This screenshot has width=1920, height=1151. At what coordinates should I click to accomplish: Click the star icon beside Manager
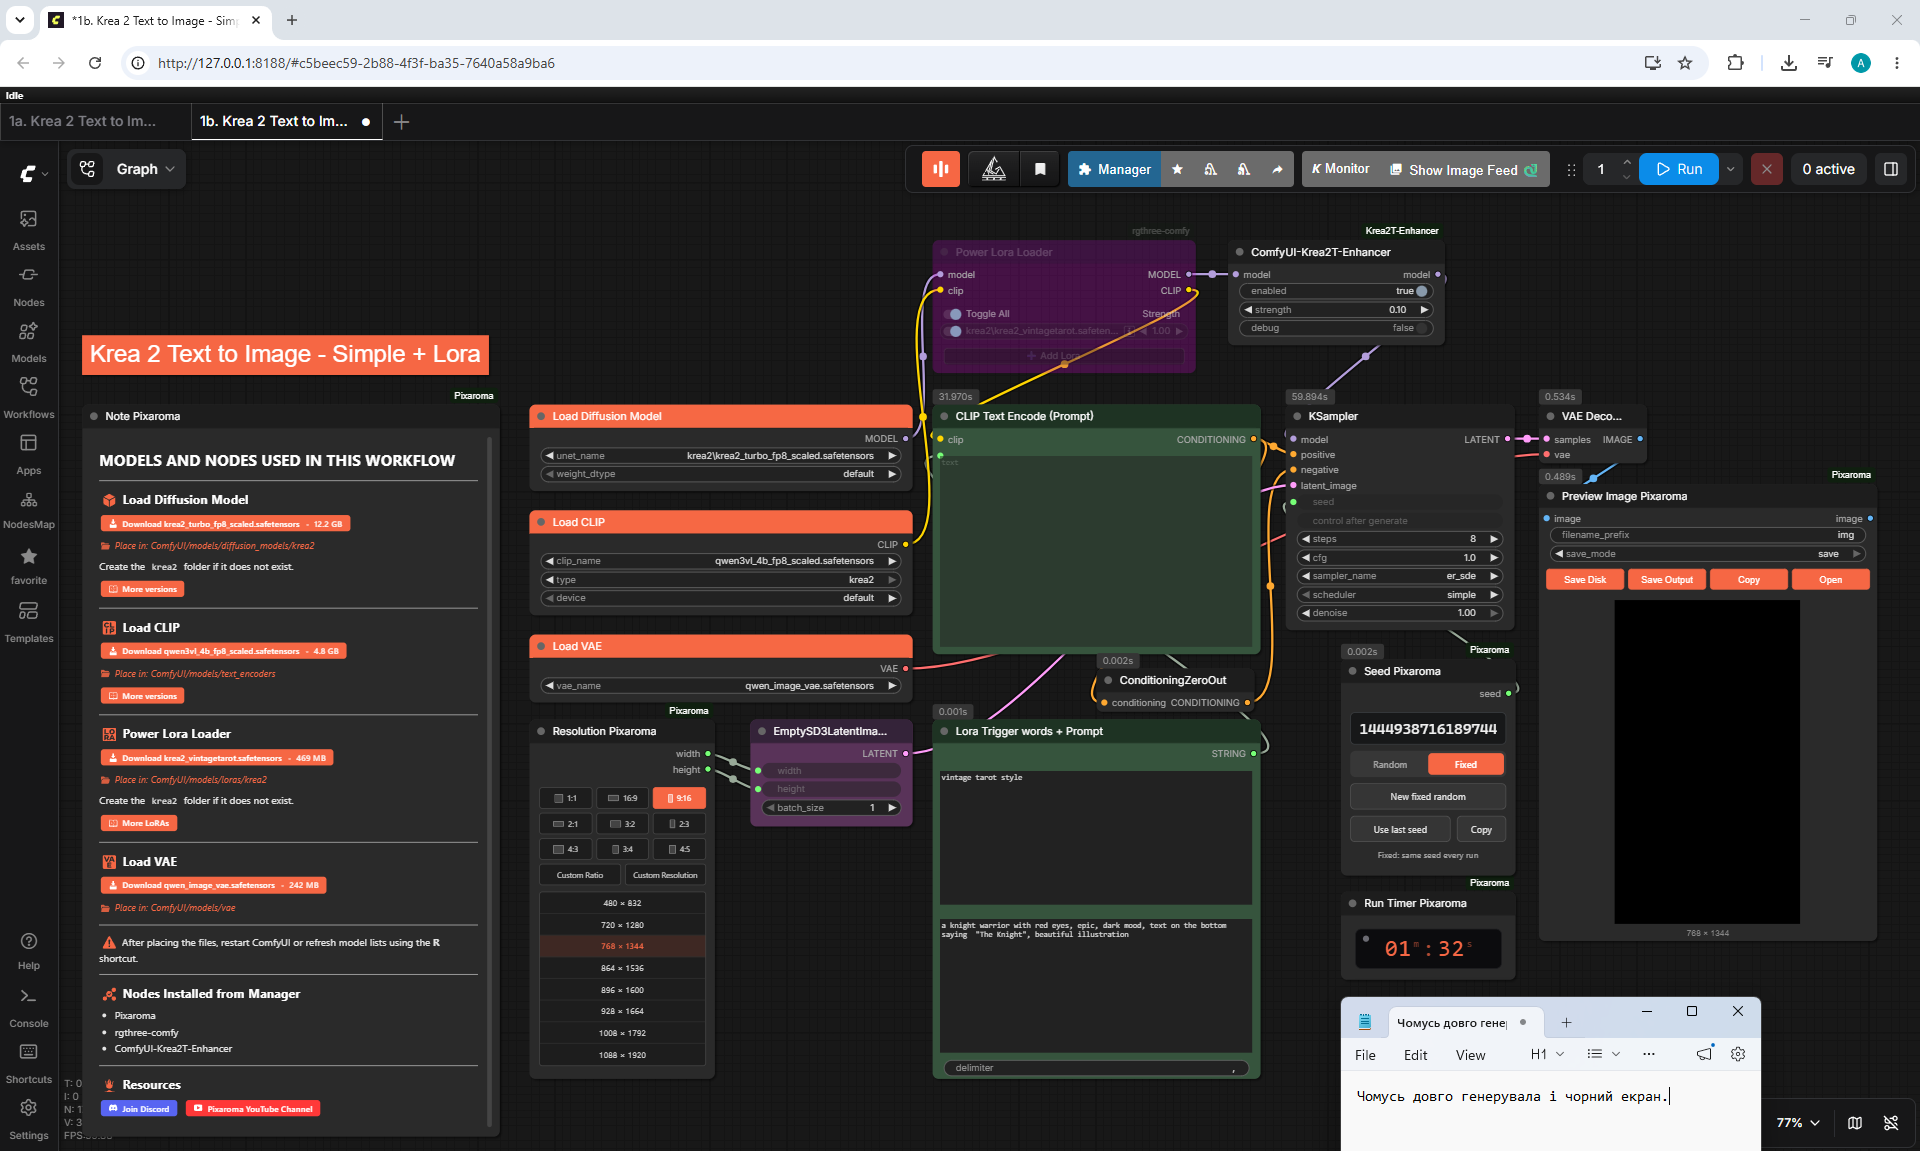[x=1177, y=169]
